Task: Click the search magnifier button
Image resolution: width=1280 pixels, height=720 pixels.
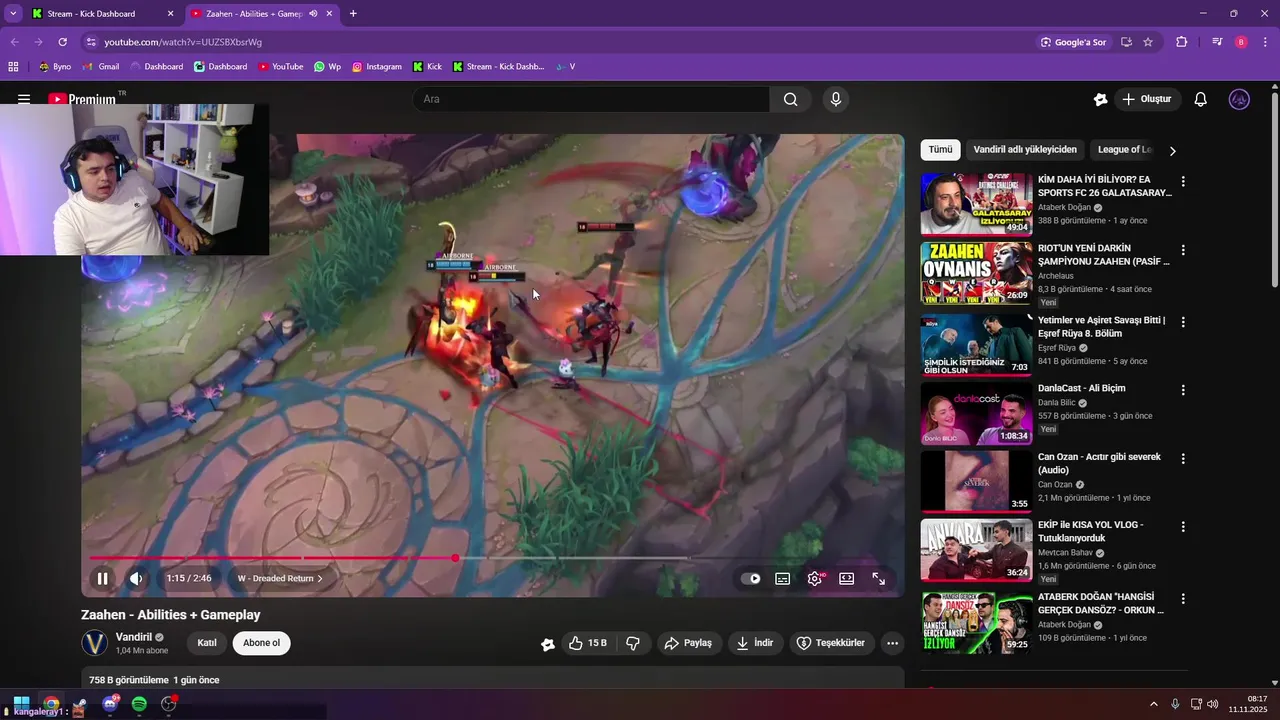Action: click(x=791, y=99)
